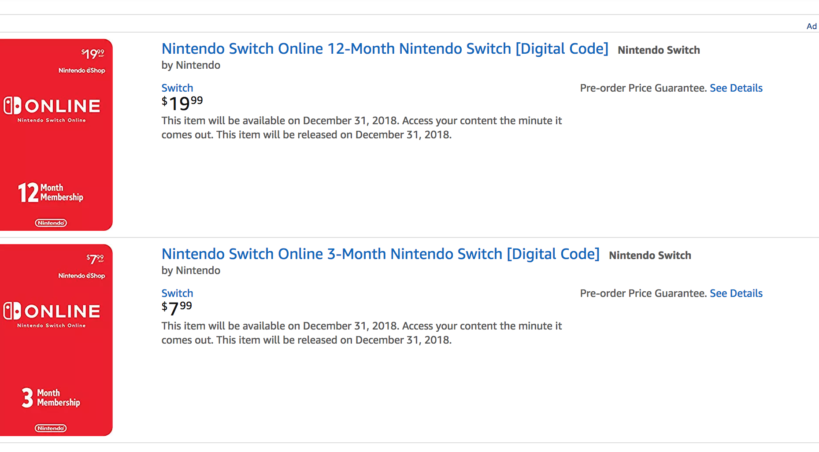Image resolution: width=819 pixels, height=452 pixels.
Task: Click See Details for the 3-Month listing
Action: click(736, 293)
